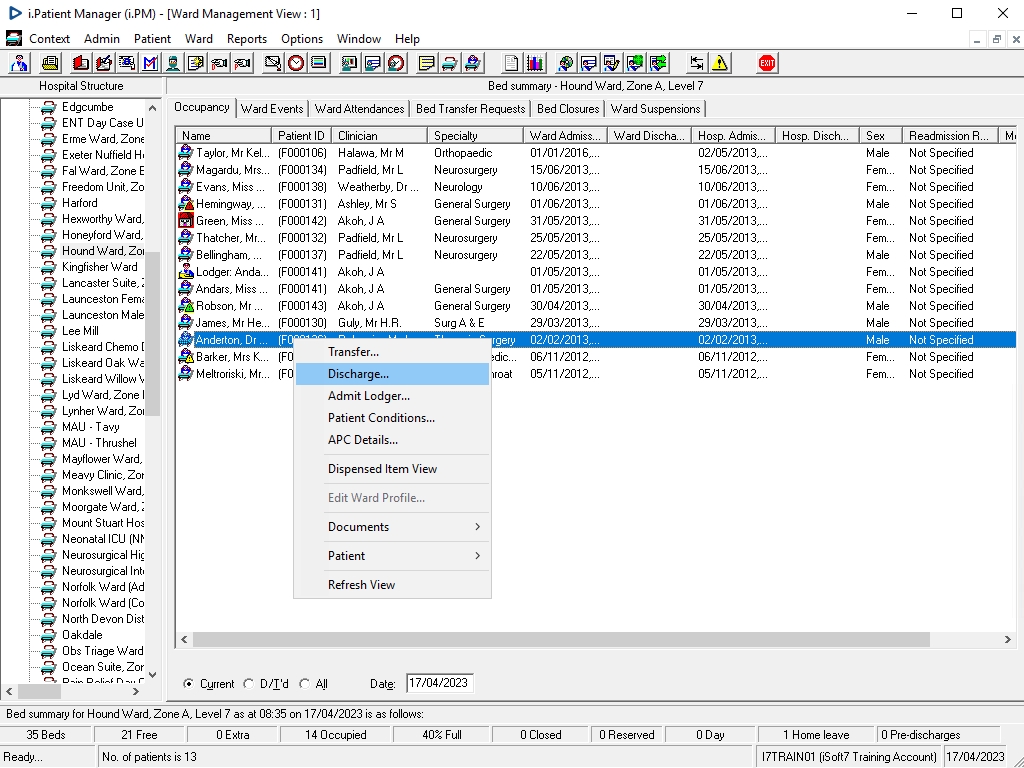Viewport: 1024px width, 768px height.
Task: Choose Refresh View from the context menu
Action: tap(392, 585)
